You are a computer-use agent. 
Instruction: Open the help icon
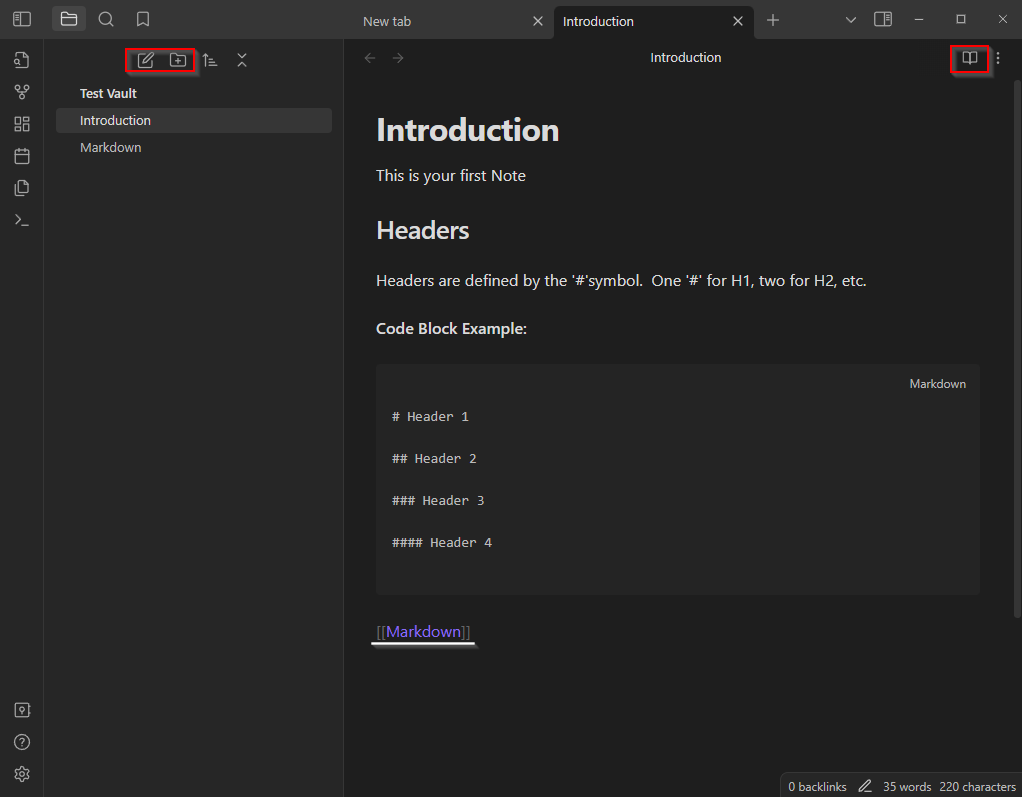22,742
